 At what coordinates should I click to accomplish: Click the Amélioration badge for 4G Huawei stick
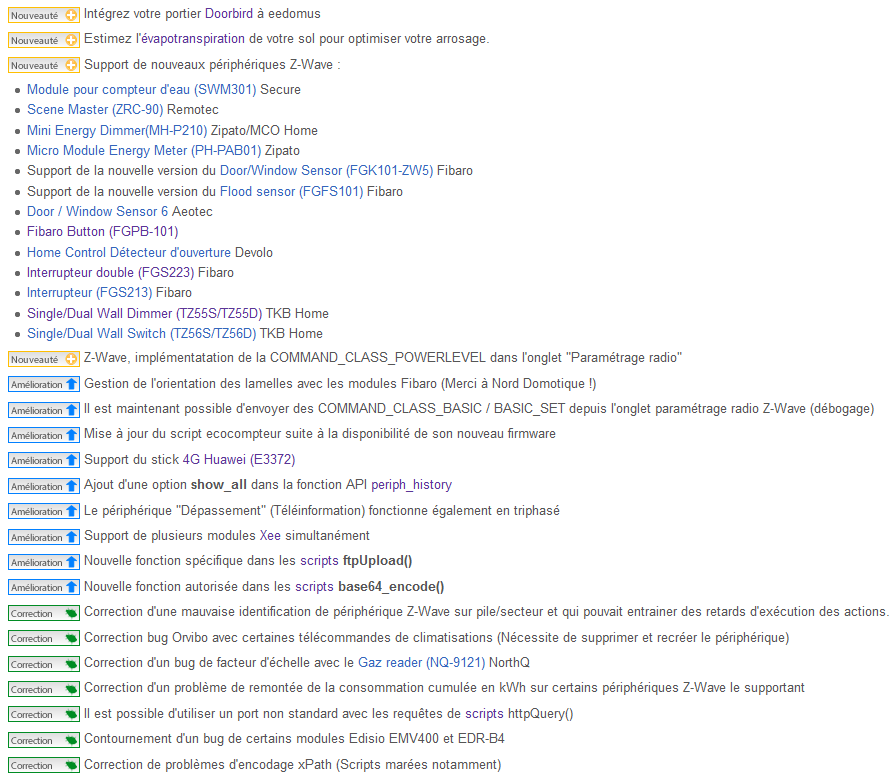pyautogui.click(x=44, y=460)
